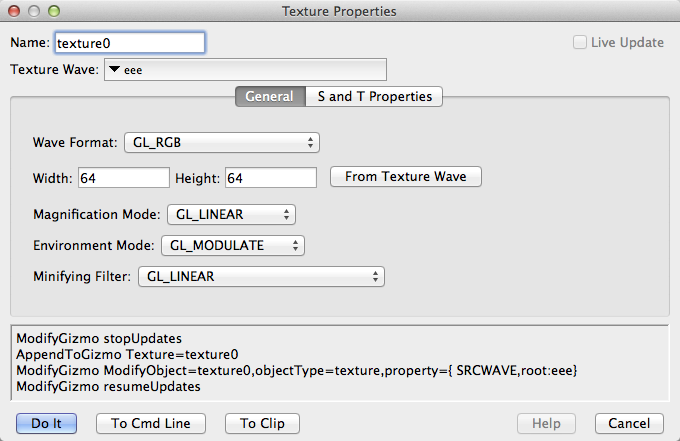Image resolution: width=680 pixels, height=441 pixels.
Task: Open the Wave Format dropdown
Action: [222, 143]
